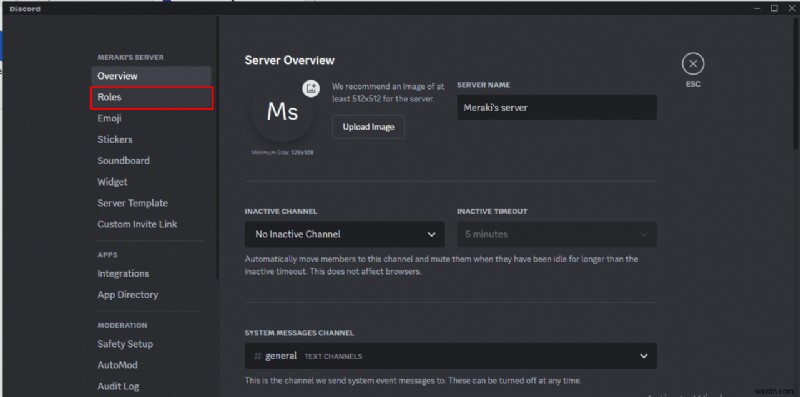Click the upload image icon on server avatar
Viewport: 800px width, 397px height.
tap(310, 88)
